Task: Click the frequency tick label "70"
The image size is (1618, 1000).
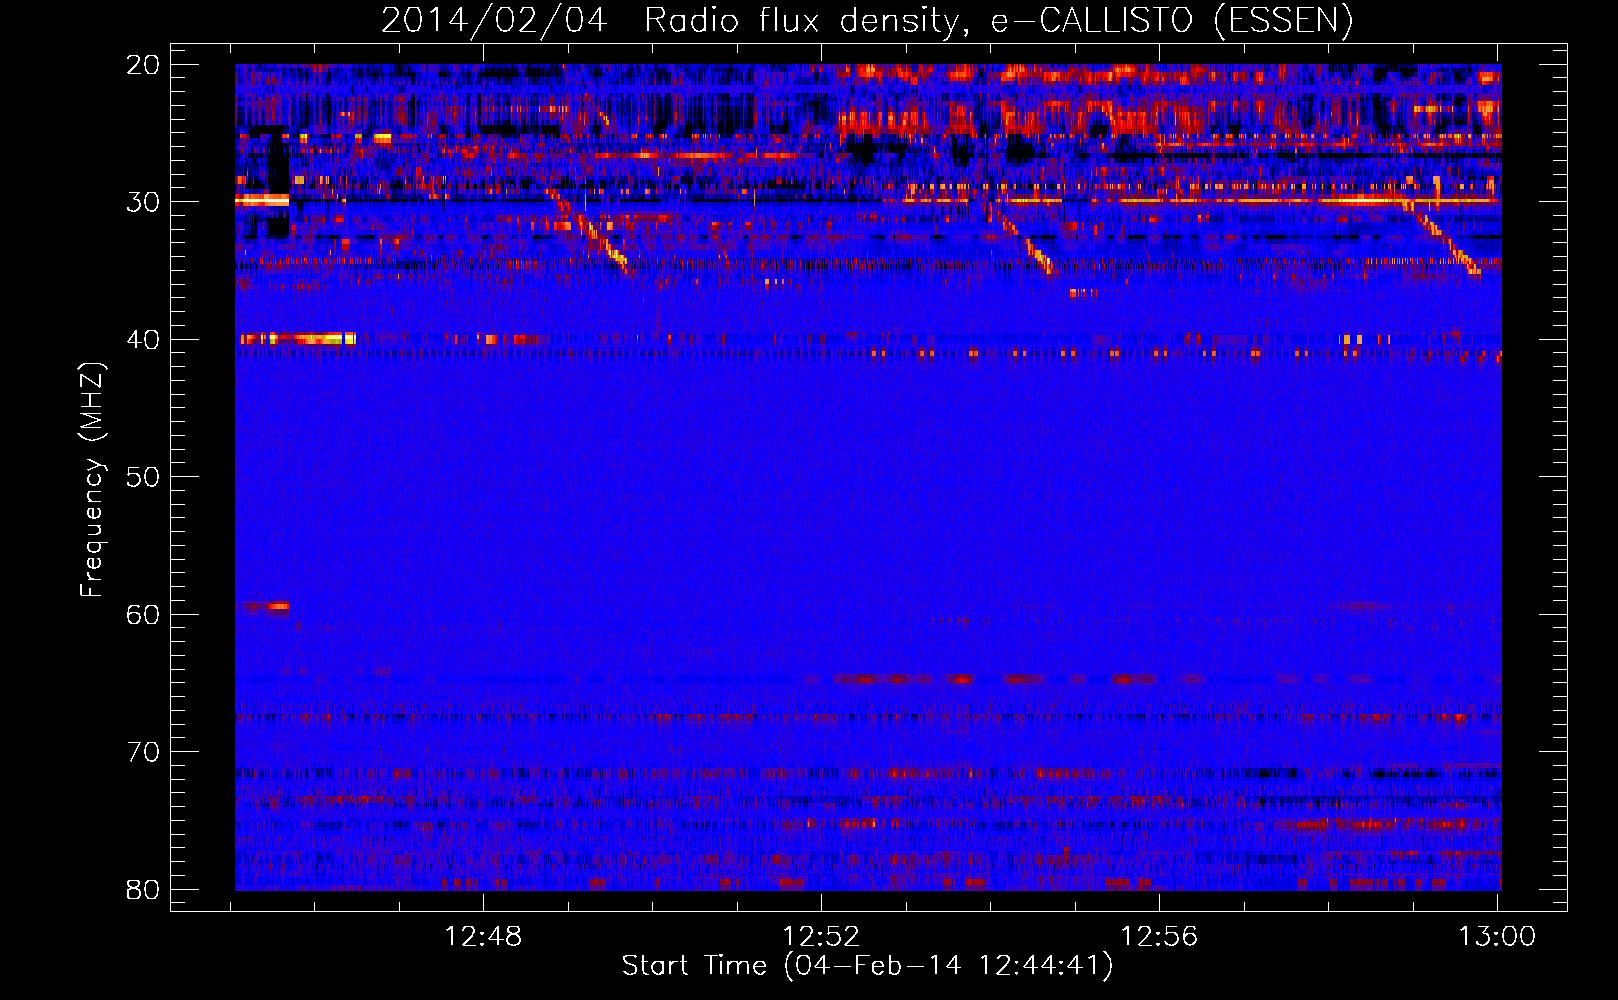Action: [x=143, y=752]
